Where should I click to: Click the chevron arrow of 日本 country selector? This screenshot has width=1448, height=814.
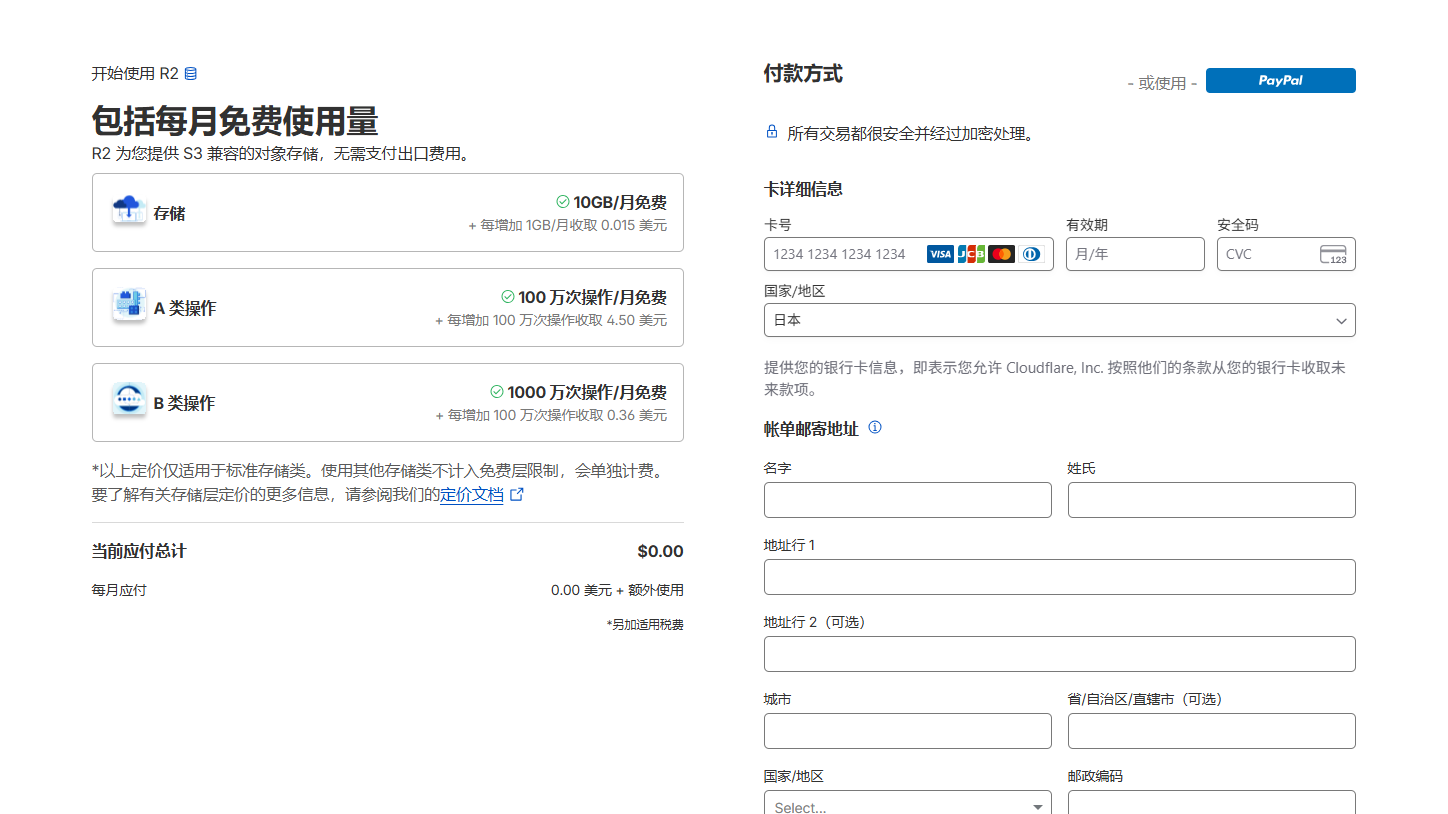click(1341, 321)
